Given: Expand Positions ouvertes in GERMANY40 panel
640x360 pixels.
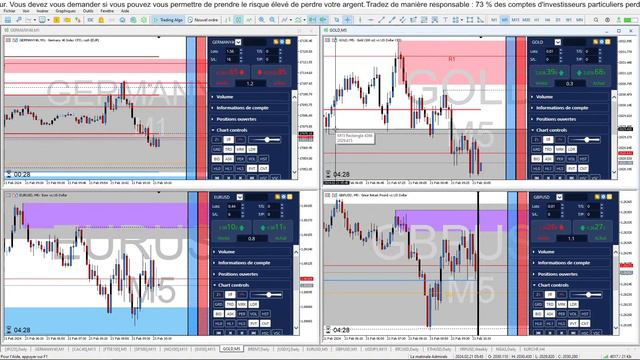Looking at the screenshot, I should [250, 119].
